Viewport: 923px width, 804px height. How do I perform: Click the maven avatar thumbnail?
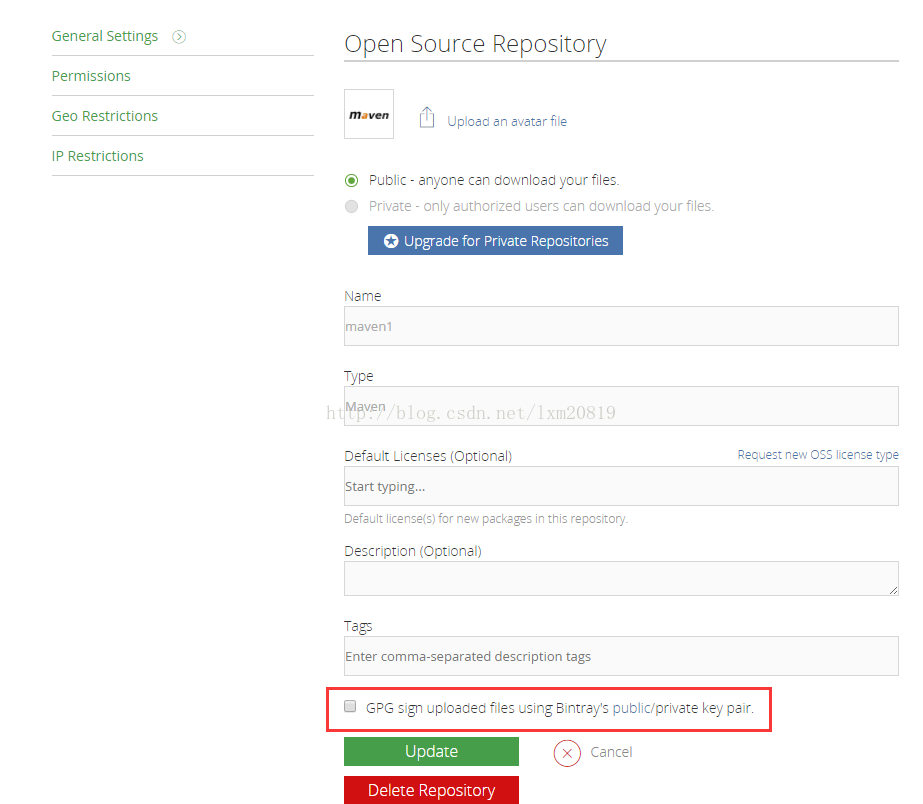[369, 114]
